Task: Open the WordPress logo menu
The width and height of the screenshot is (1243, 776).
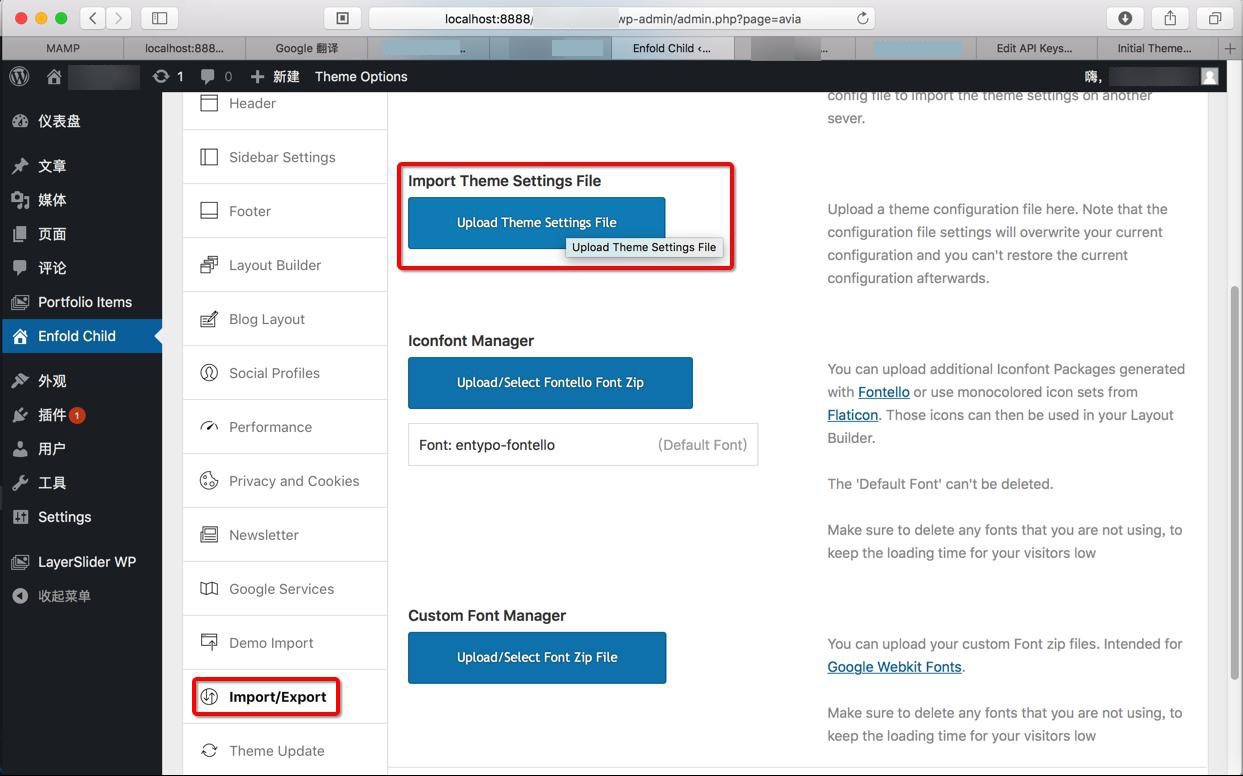Action: click(x=19, y=76)
